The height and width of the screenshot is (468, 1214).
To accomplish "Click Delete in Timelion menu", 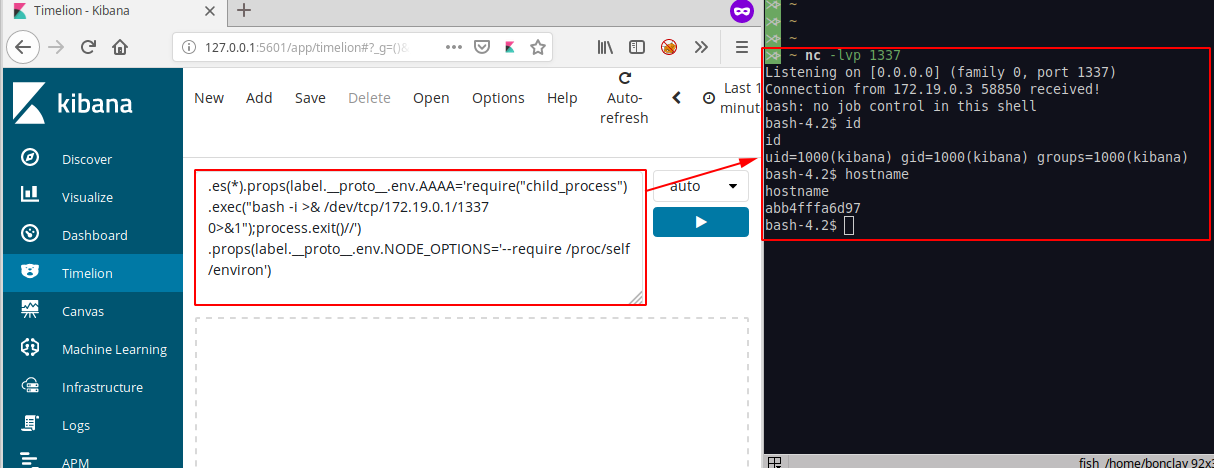I will (x=369, y=98).
